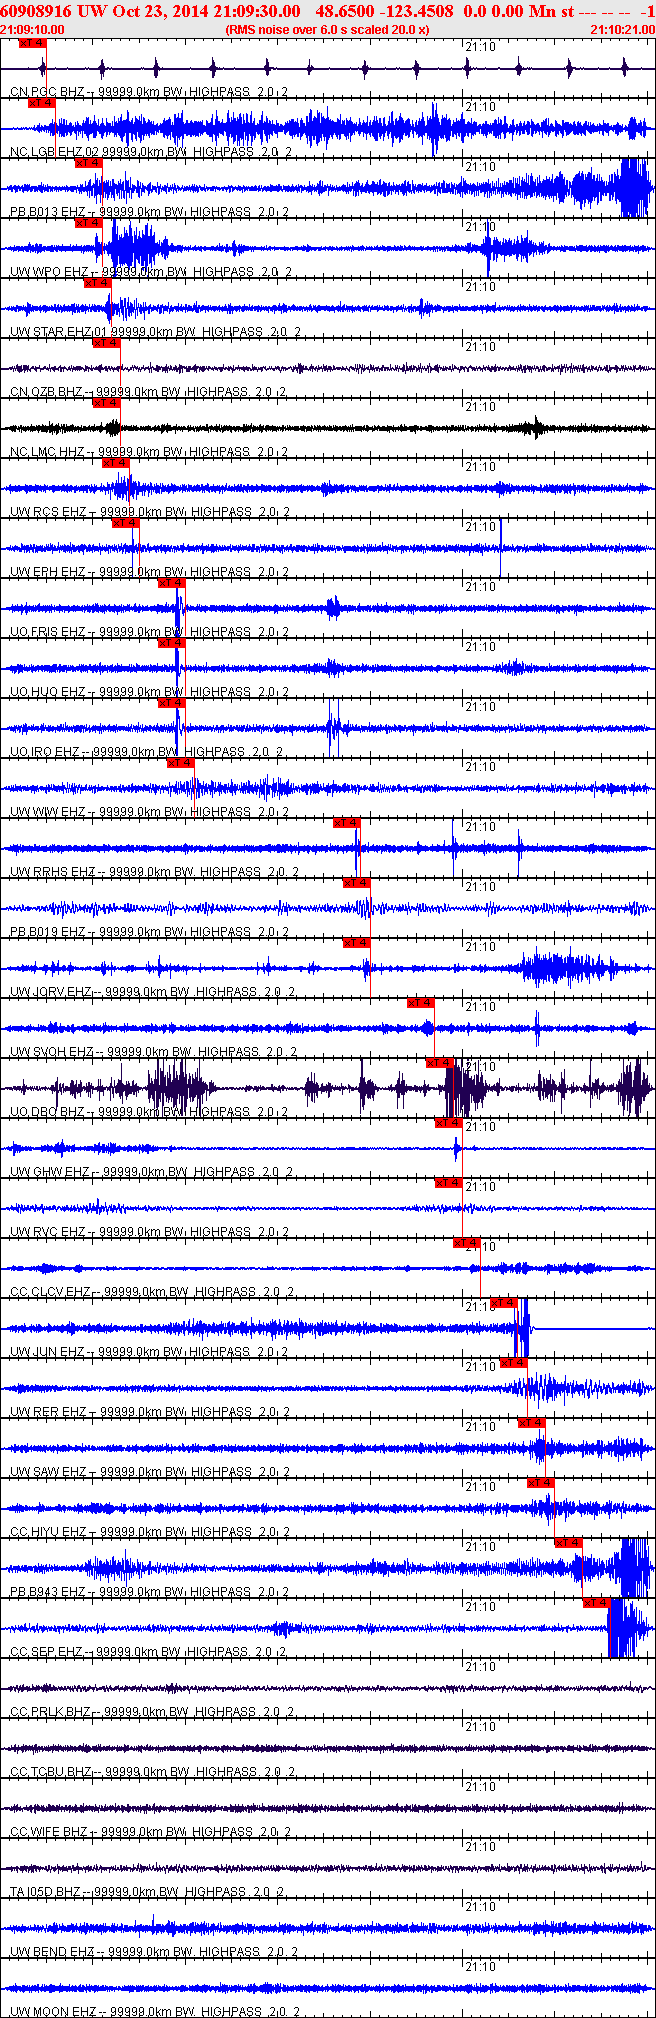Click the RMS noise scaling note in header

(x=328, y=30)
